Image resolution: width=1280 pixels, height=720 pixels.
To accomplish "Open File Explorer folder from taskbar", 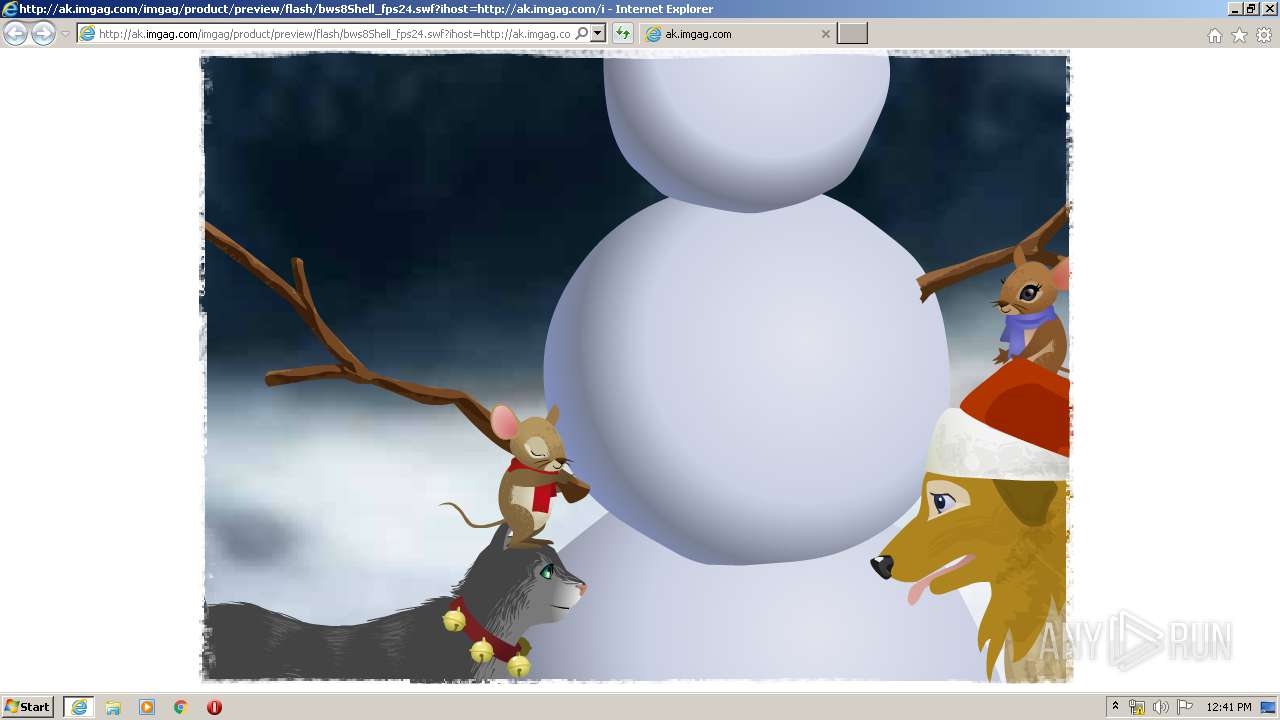I will [113, 707].
